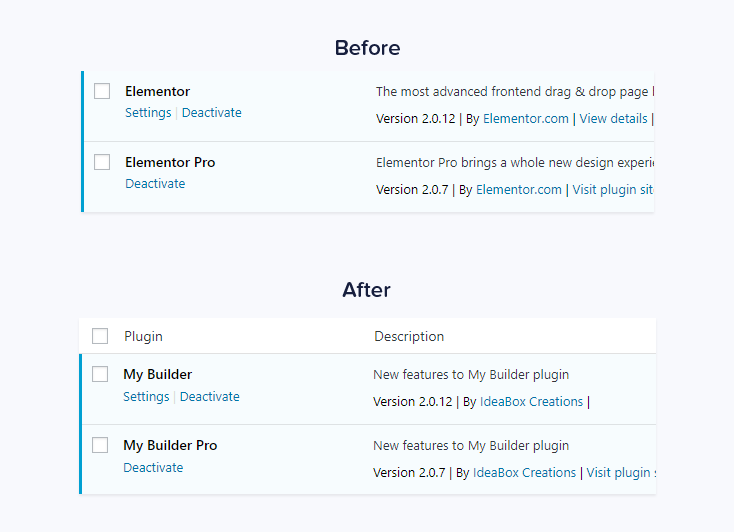Click the Version 2.0.7 text in Elementor Pro row

(x=412, y=190)
